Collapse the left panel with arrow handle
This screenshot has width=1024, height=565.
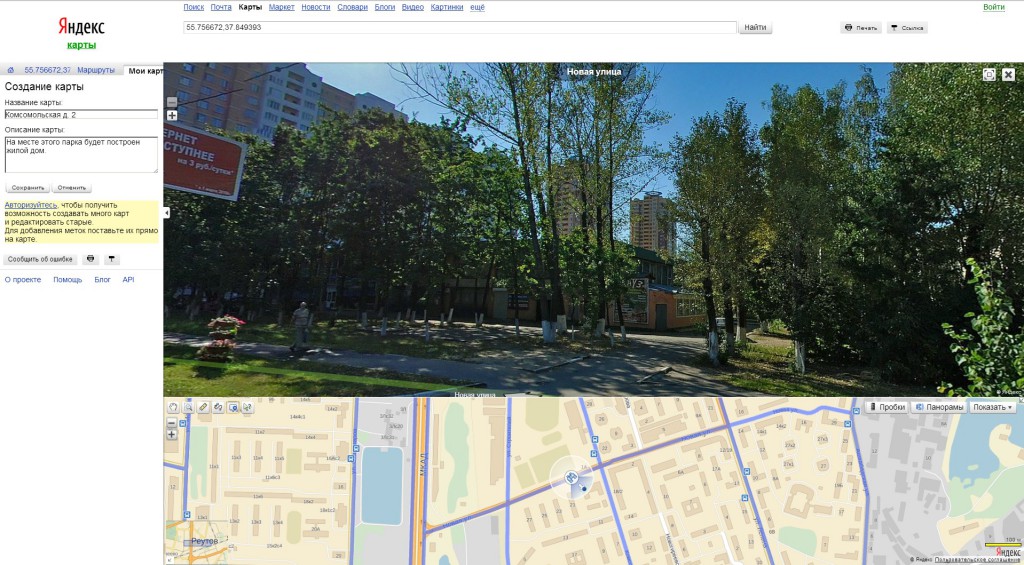coord(166,213)
